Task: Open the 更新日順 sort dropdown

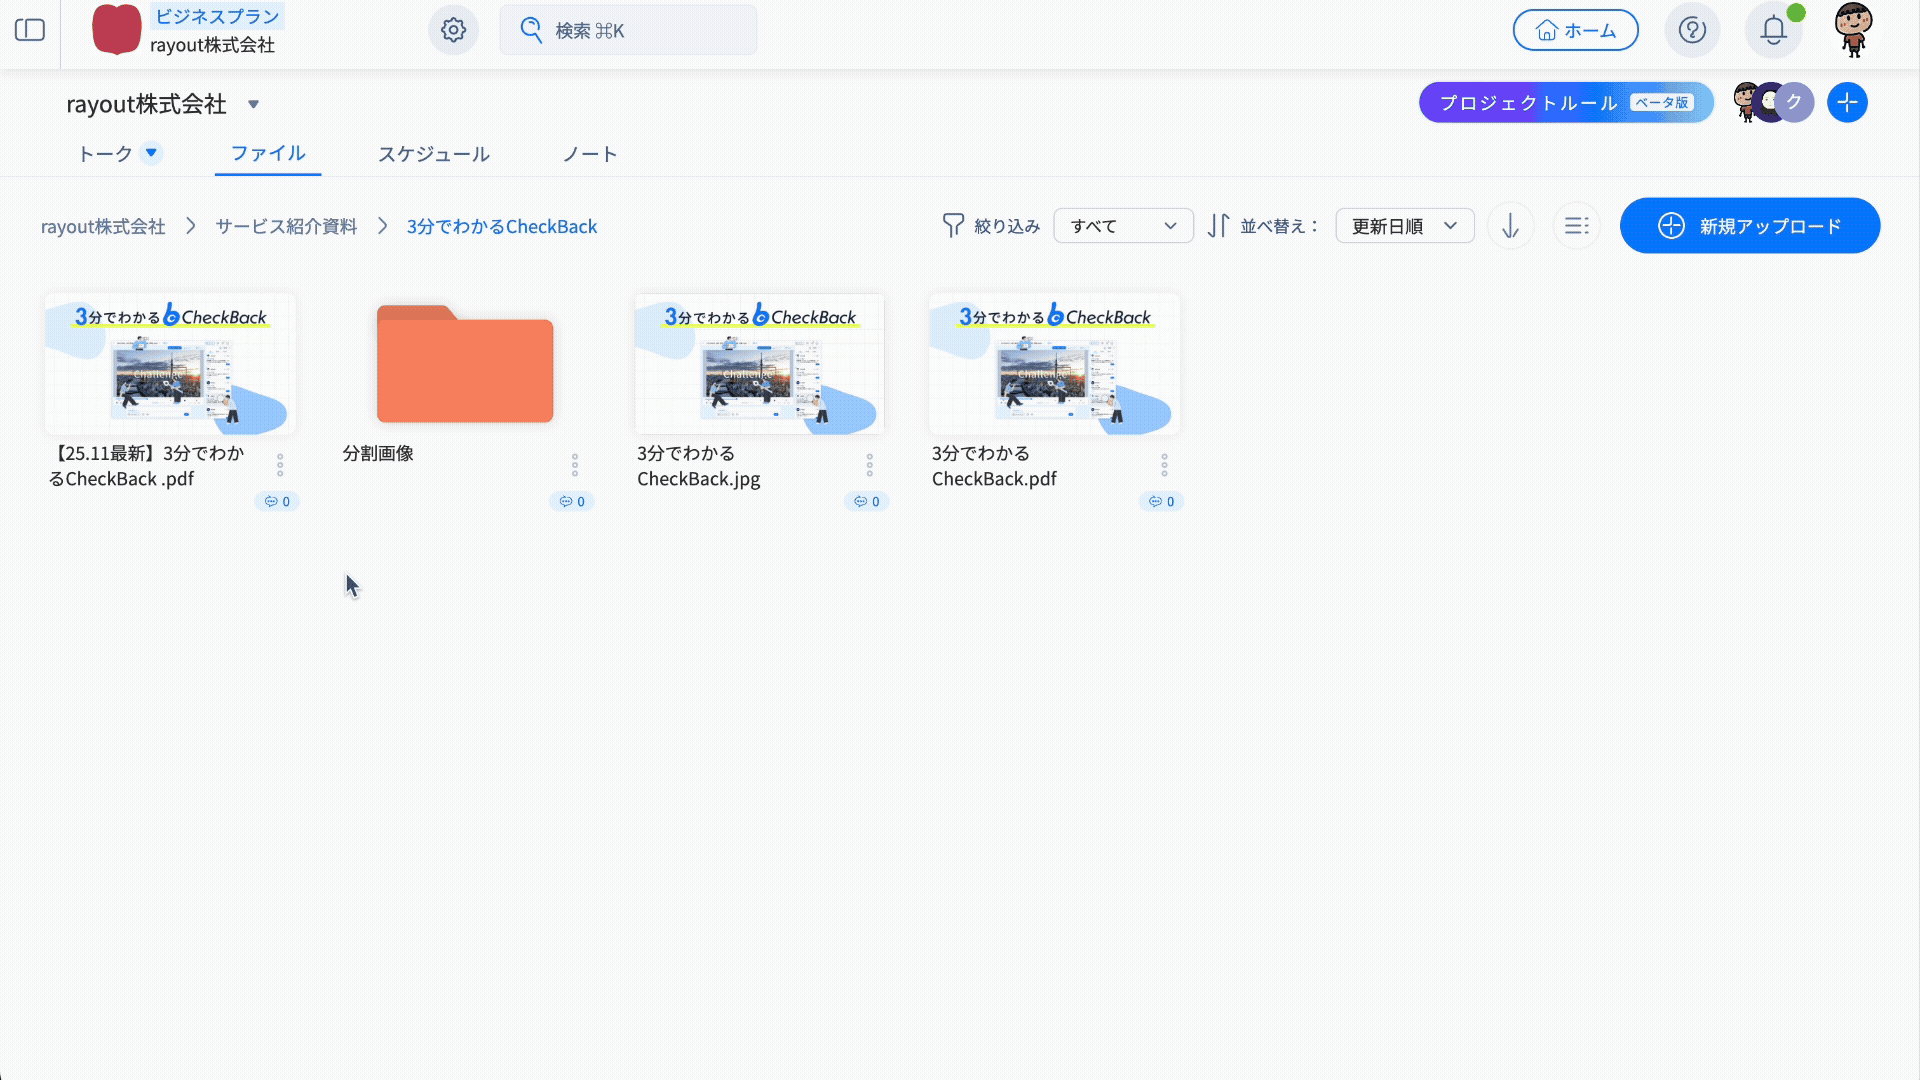Action: 1404,226
